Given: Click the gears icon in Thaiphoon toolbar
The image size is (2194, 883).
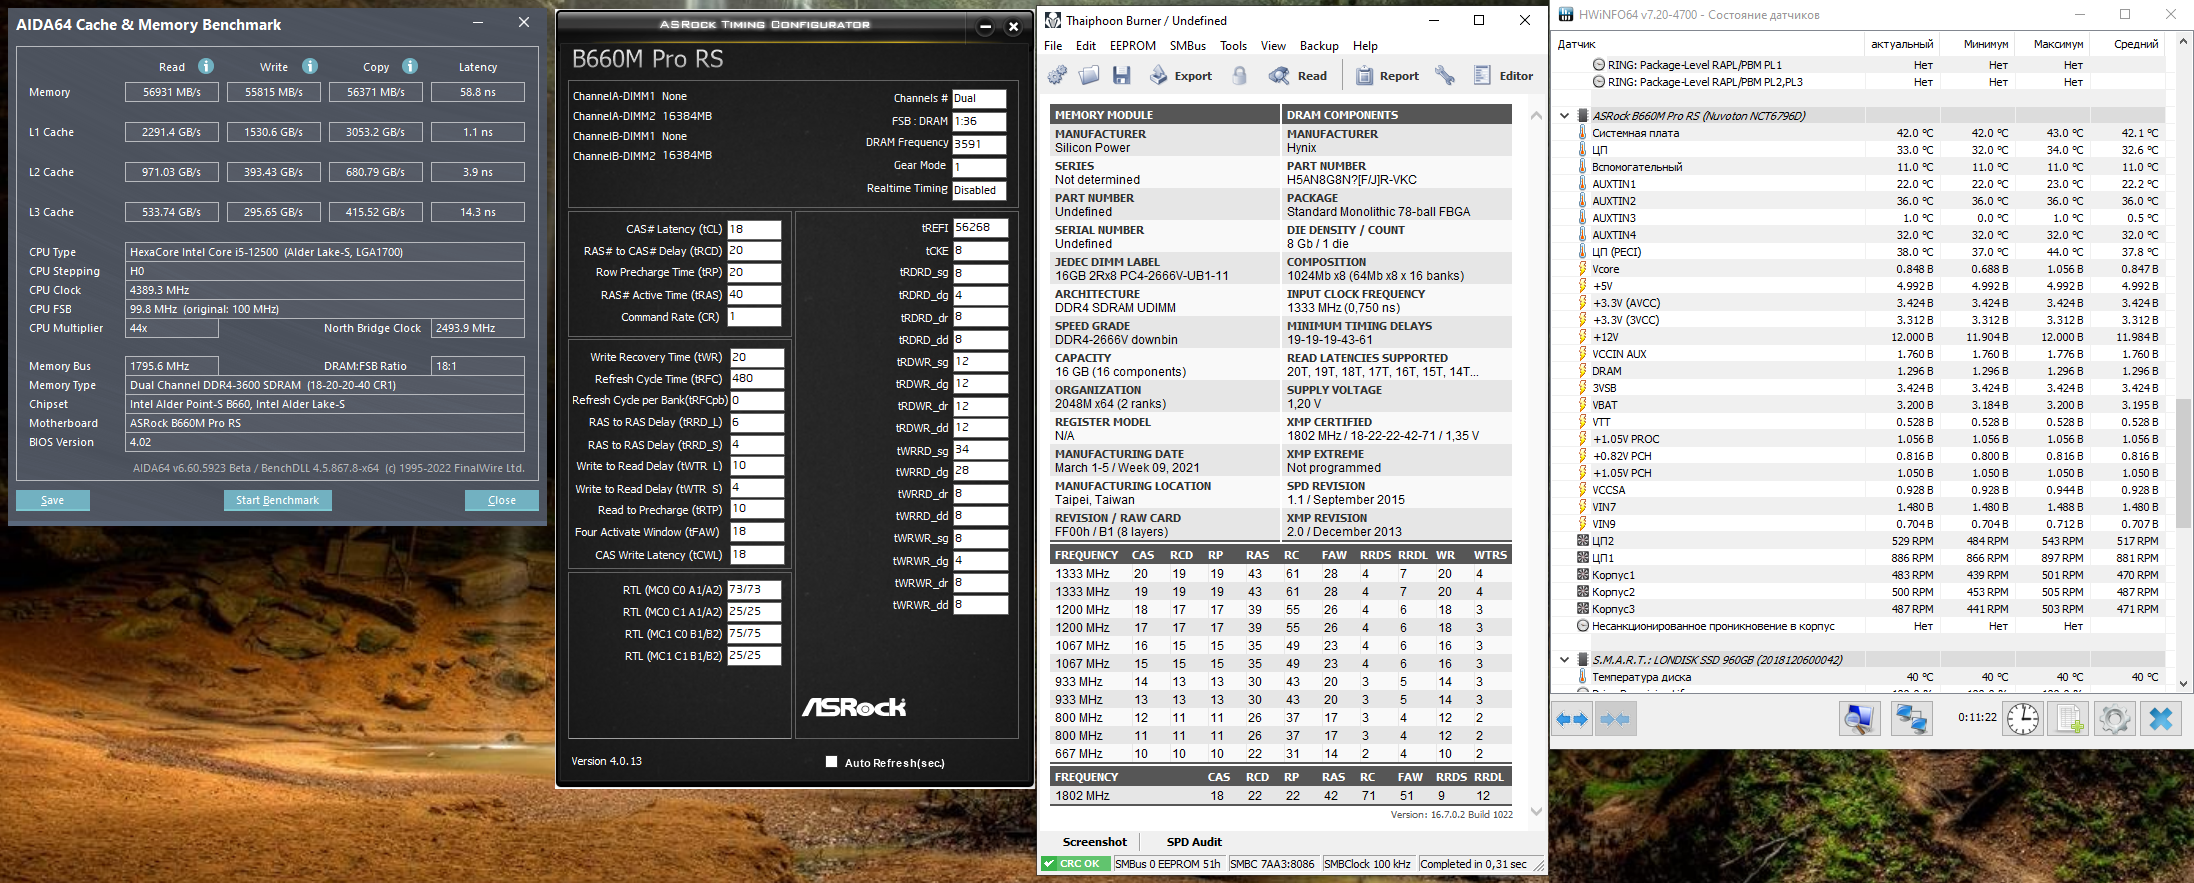Looking at the screenshot, I should 1057,76.
